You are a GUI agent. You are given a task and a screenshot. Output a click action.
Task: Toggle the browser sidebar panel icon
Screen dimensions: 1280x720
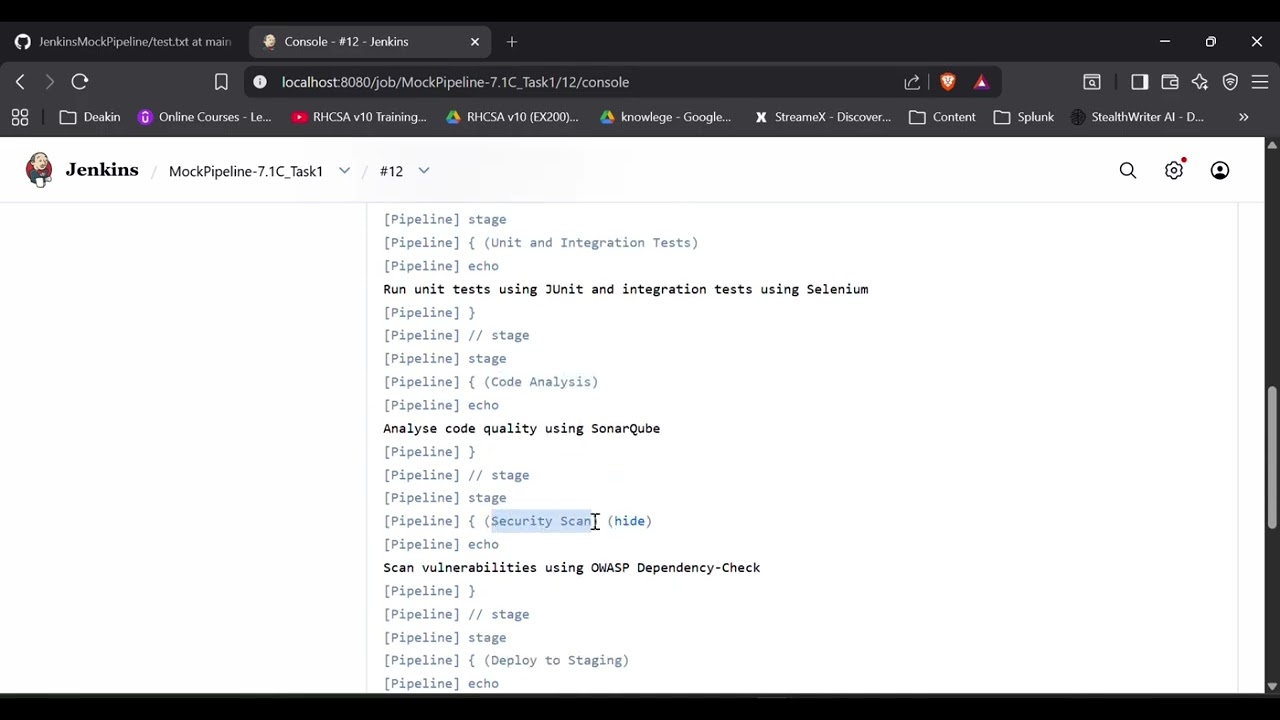coord(1139,82)
